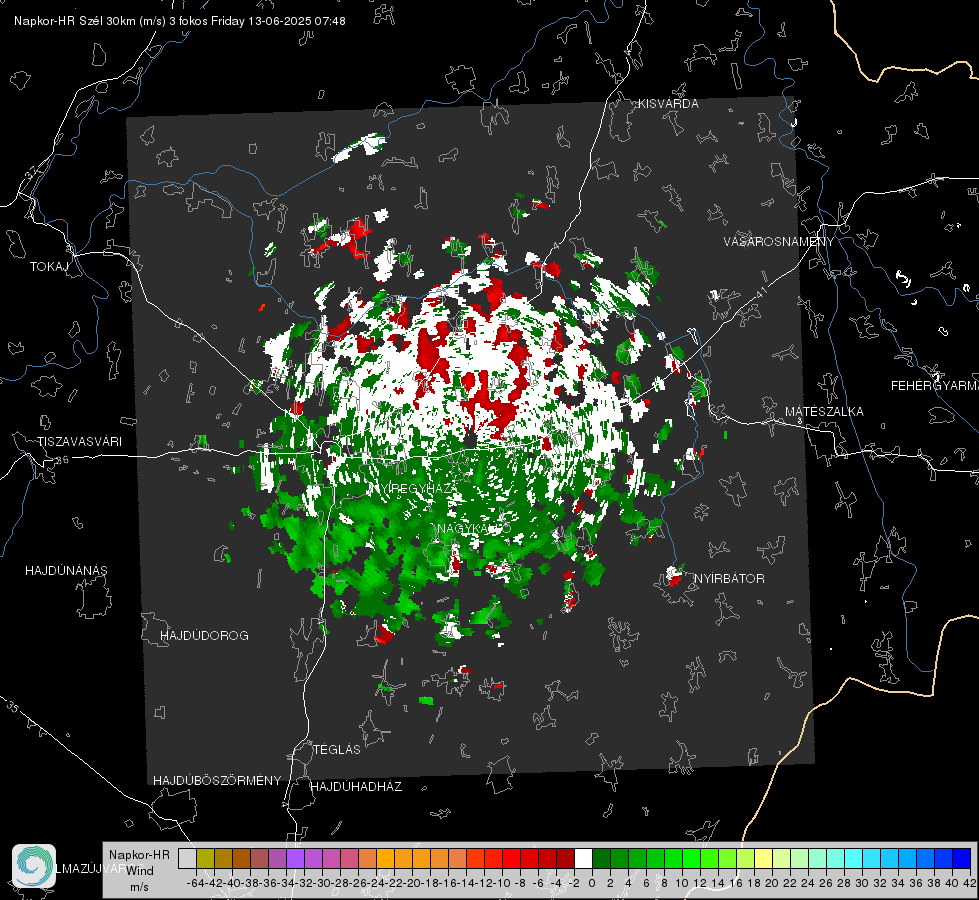This screenshot has height=900, width=979.
Task: Click the 'Napkor-HR' legend title
Action: pyautogui.click(x=139, y=855)
